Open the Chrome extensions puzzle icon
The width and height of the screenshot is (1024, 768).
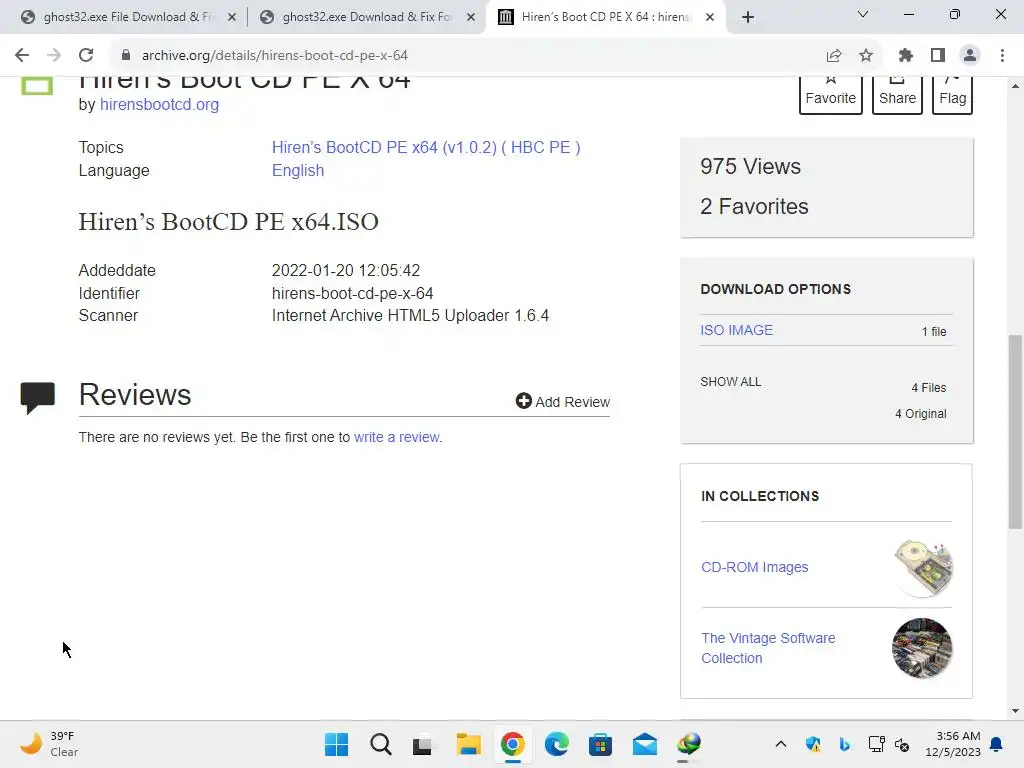[905, 56]
